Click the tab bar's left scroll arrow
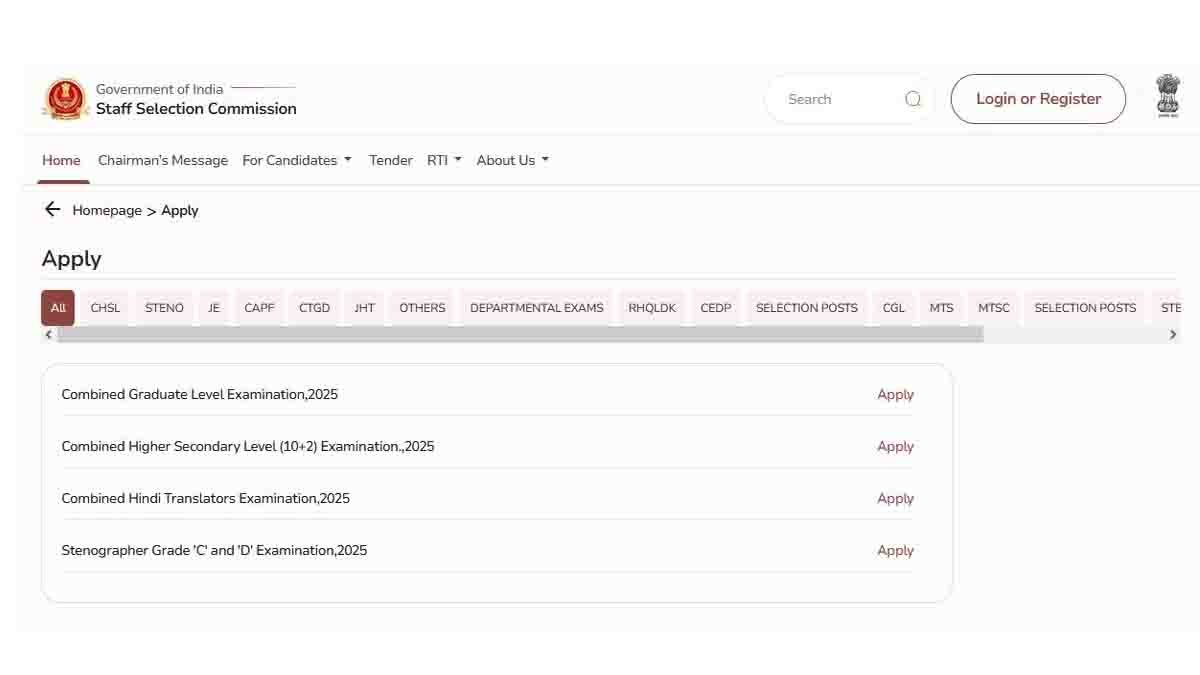This screenshot has height=675, width=1200. click(x=49, y=335)
